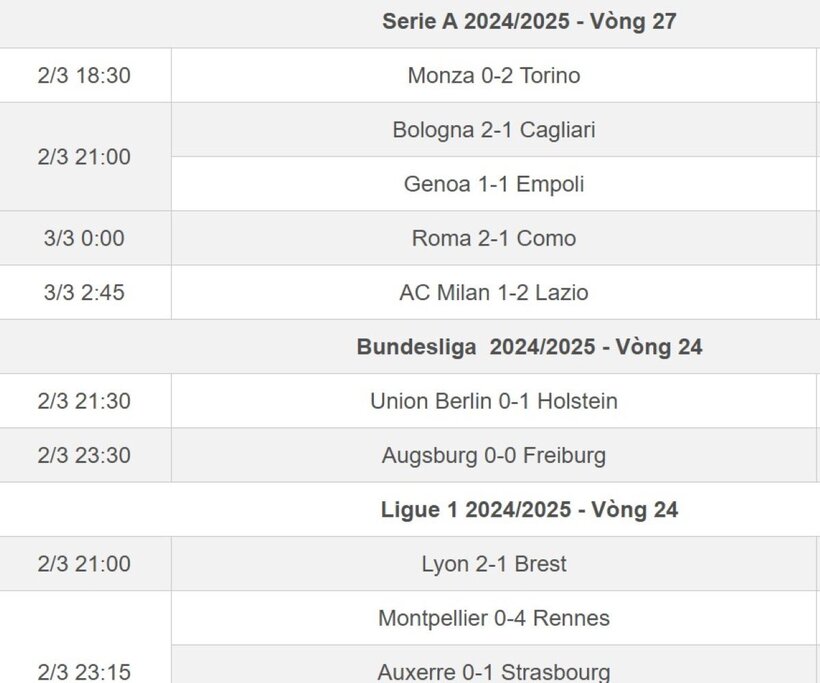Image resolution: width=820 pixels, height=683 pixels.
Task: Select the 3/3 0:00 kickoff time
Action: (84, 238)
